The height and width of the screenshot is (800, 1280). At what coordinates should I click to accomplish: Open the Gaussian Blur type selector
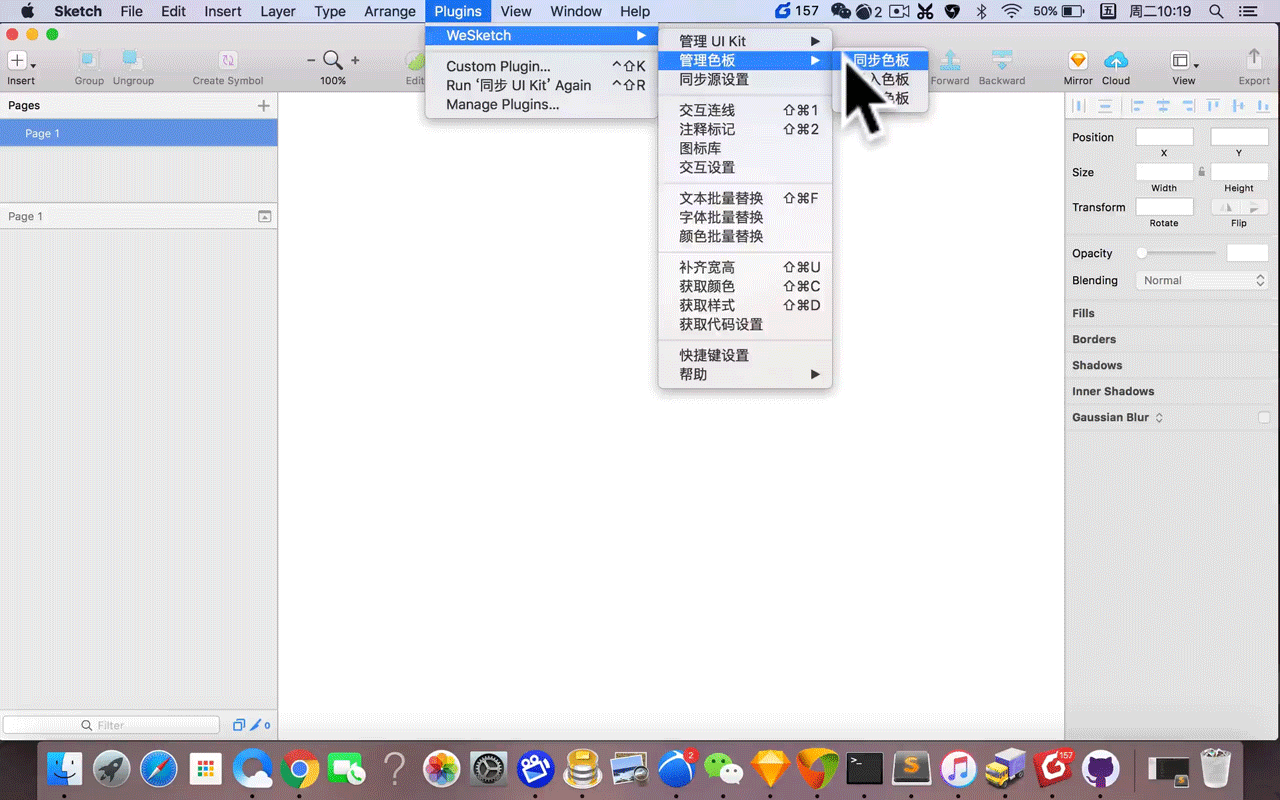coord(1159,417)
